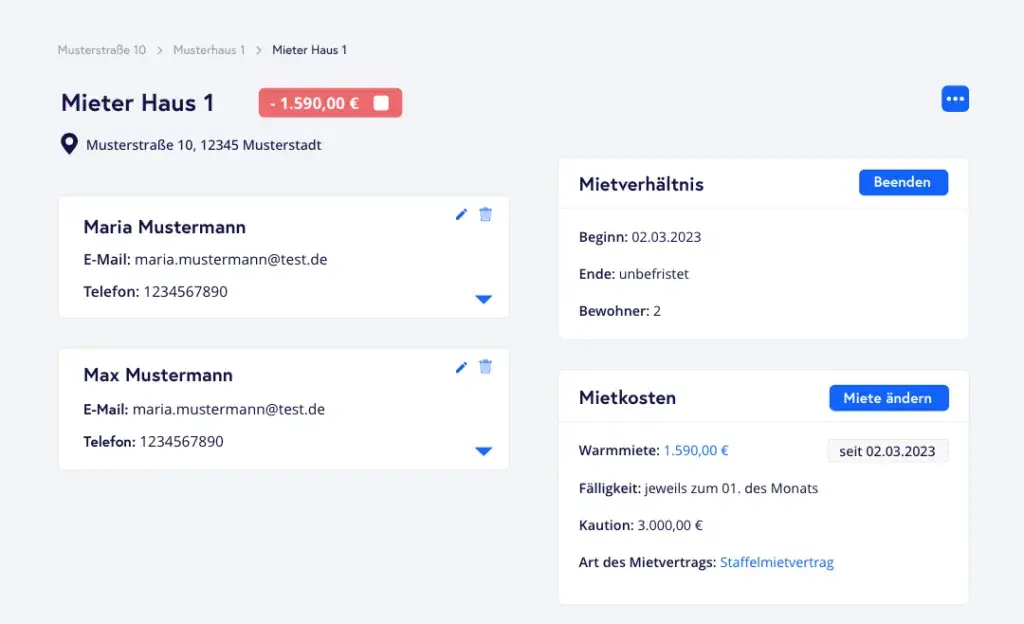
Task: Go to Musterstraße 10 breadcrumb
Action: [x=101, y=50]
